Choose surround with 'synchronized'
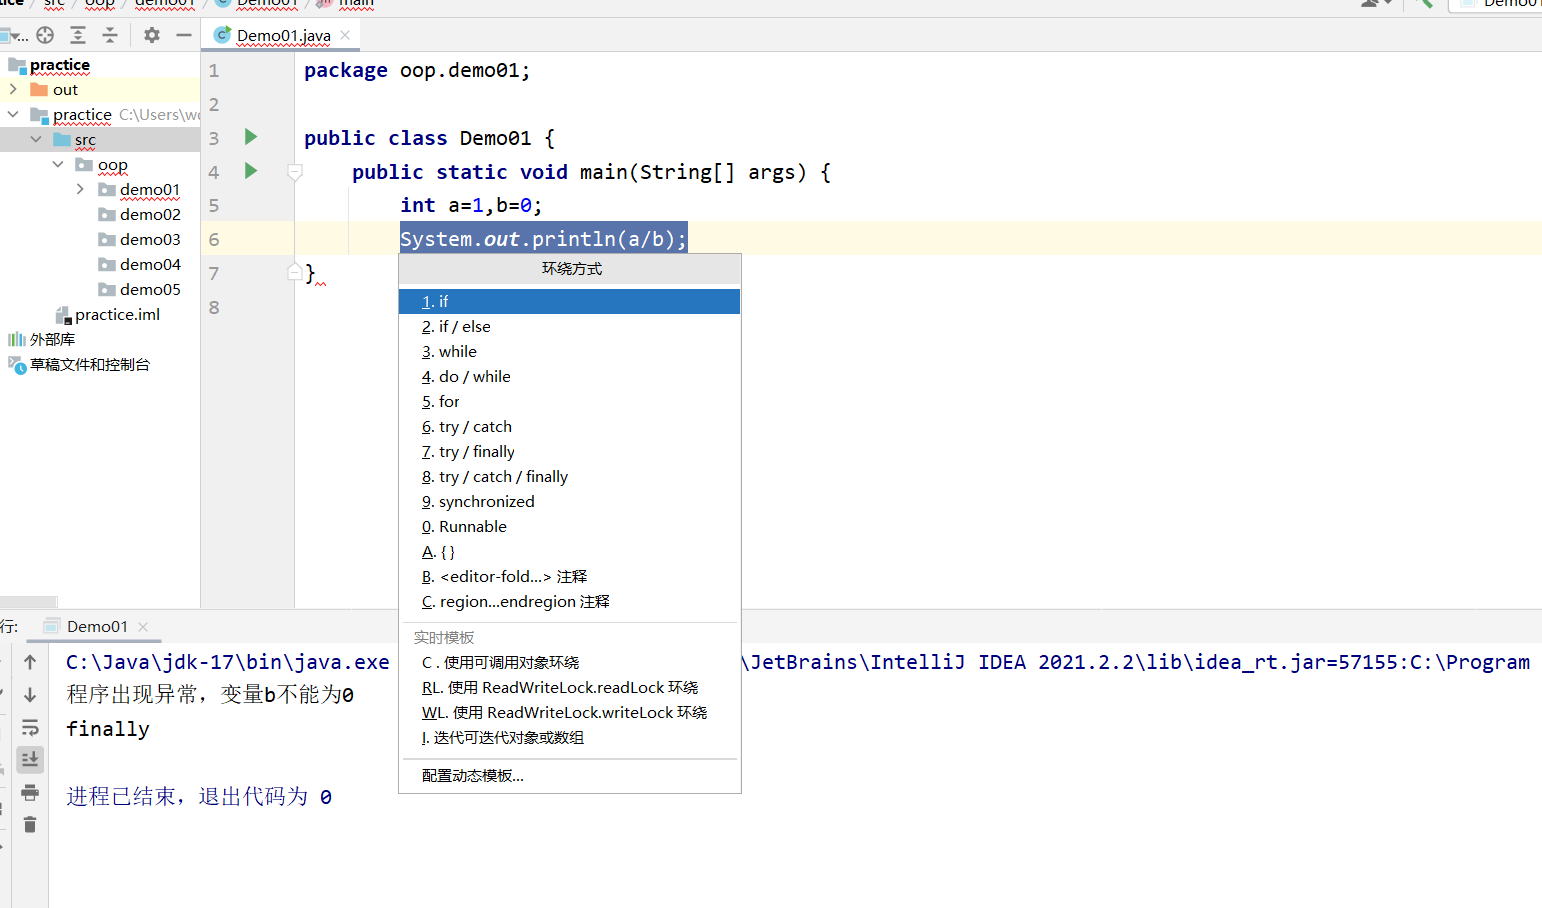The image size is (1542, 908). (569, 501)
